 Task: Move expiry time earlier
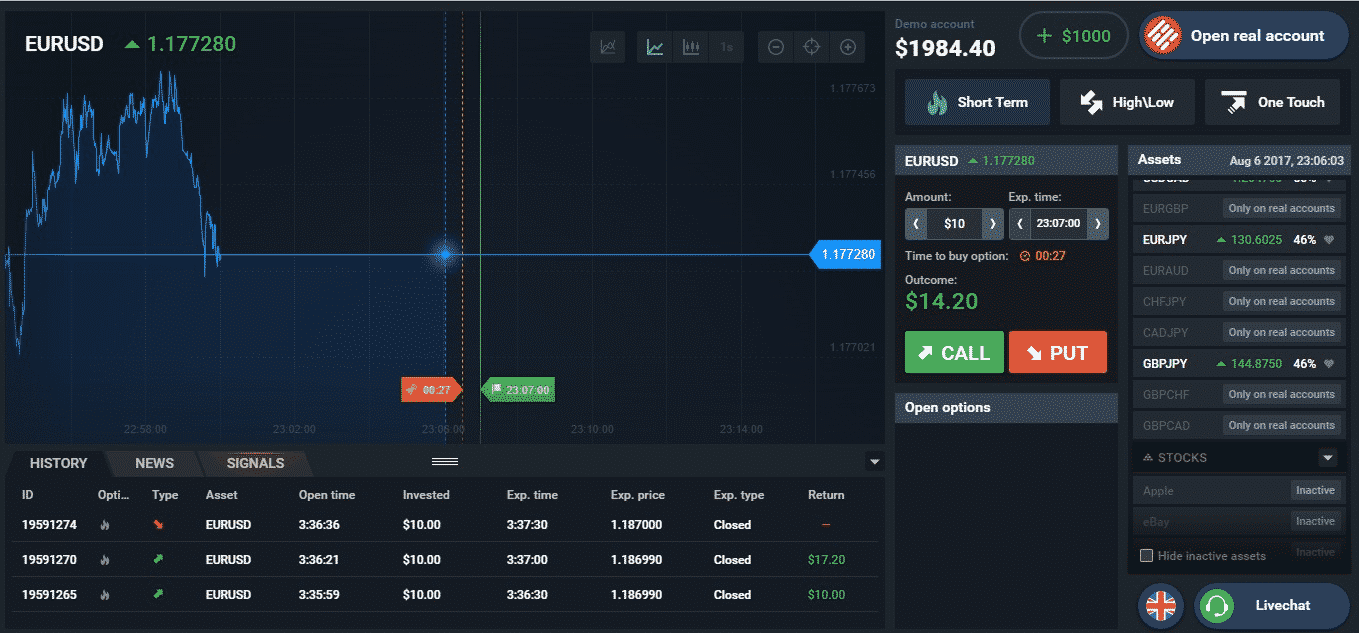(1020, 224)
